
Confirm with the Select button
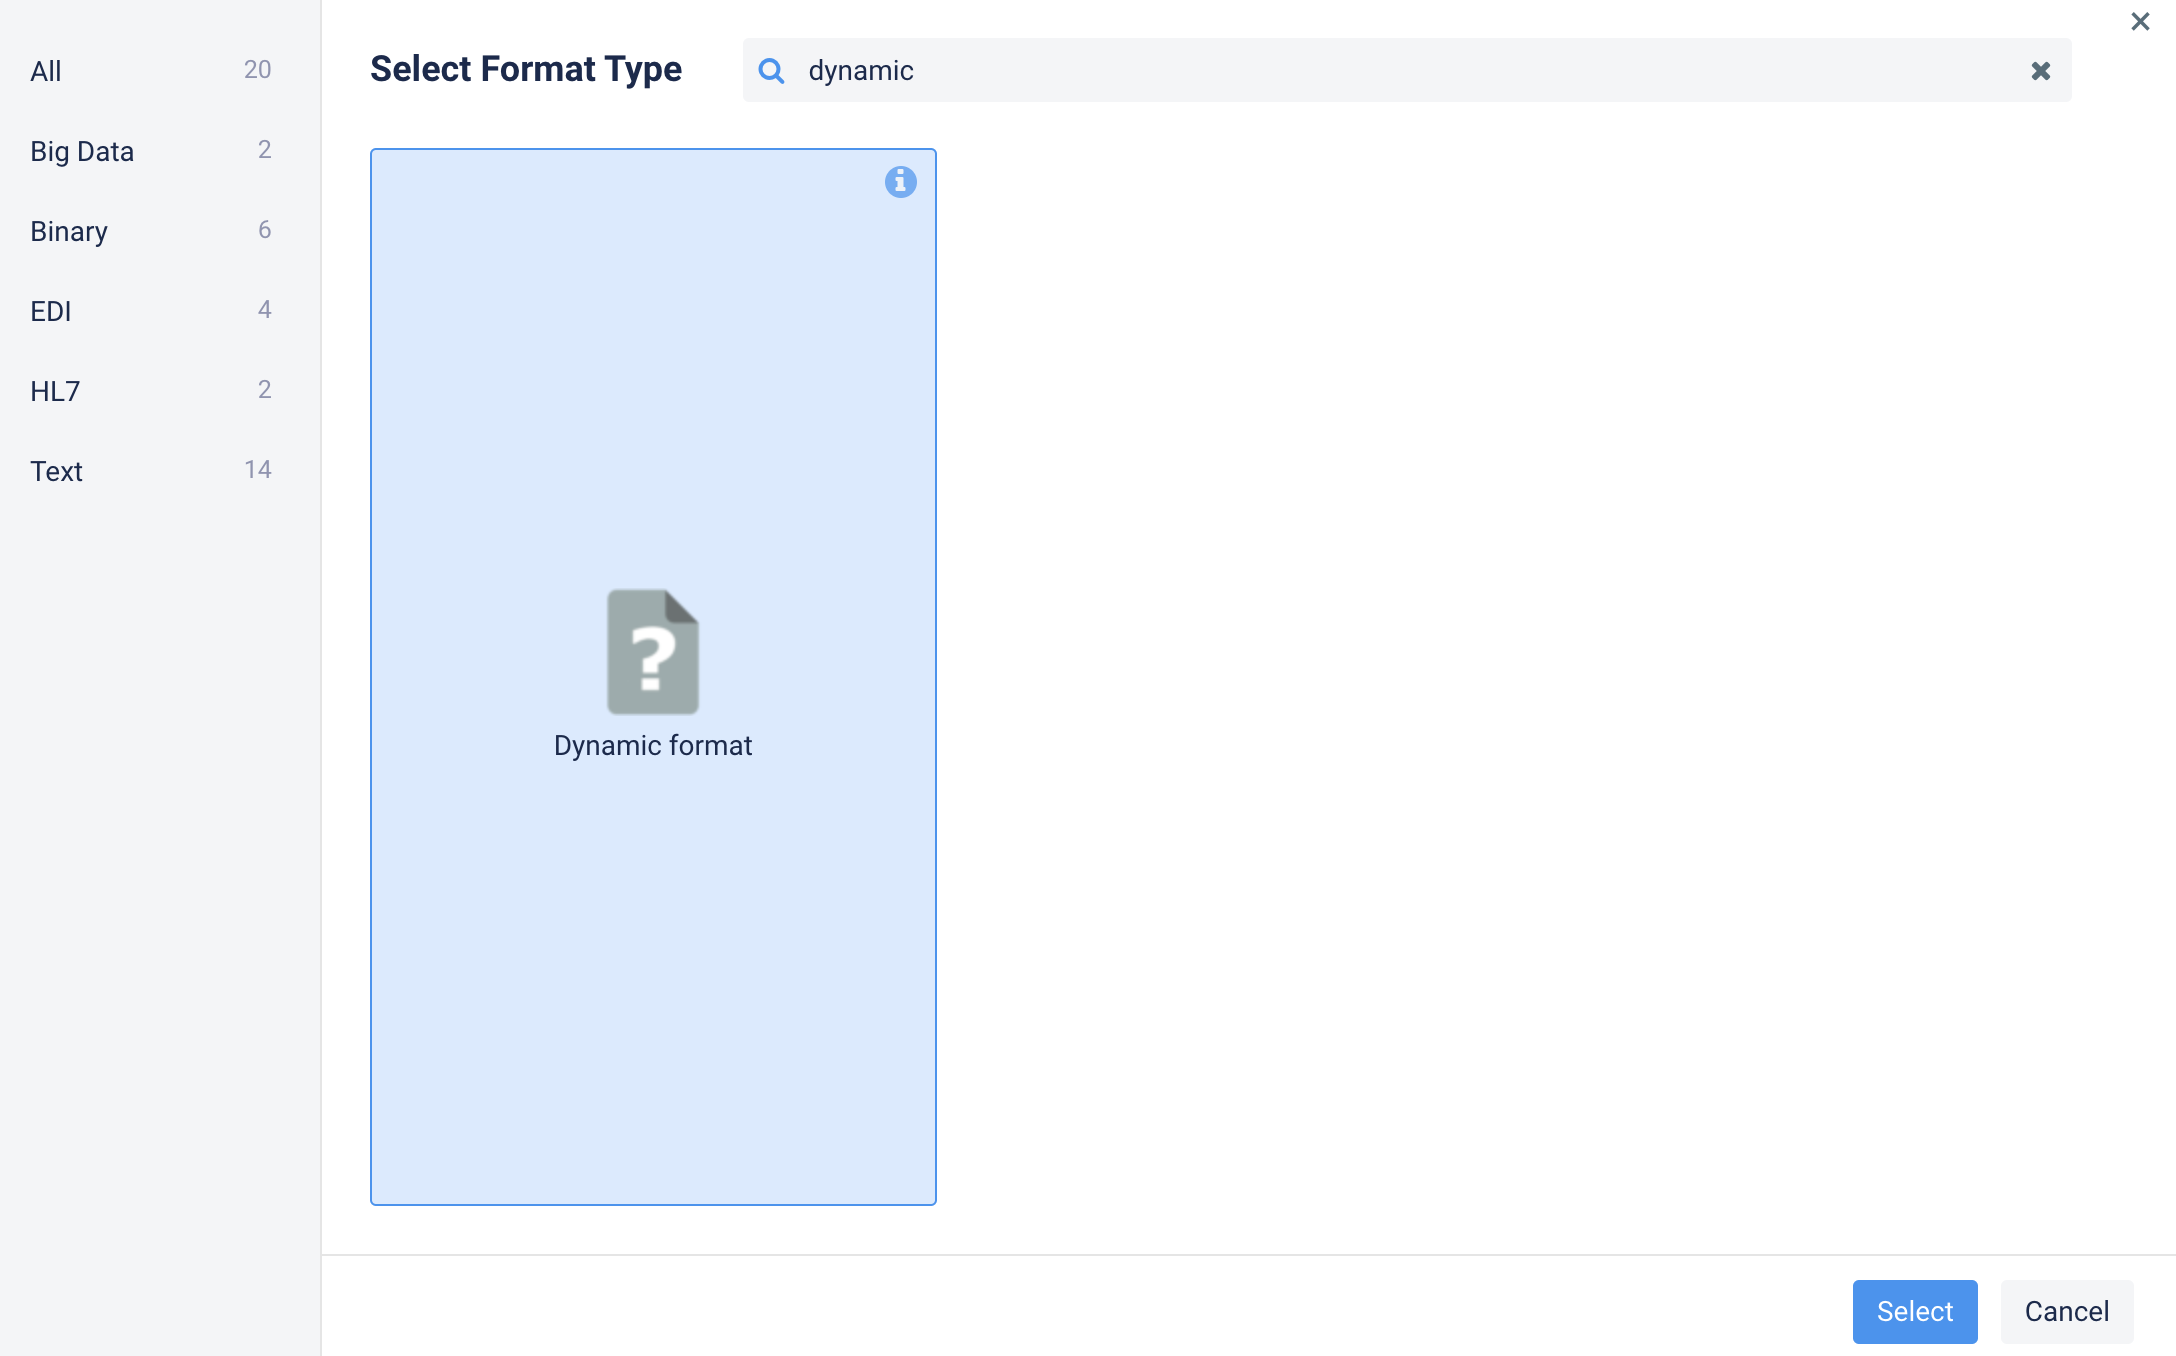(1914, 1311)
